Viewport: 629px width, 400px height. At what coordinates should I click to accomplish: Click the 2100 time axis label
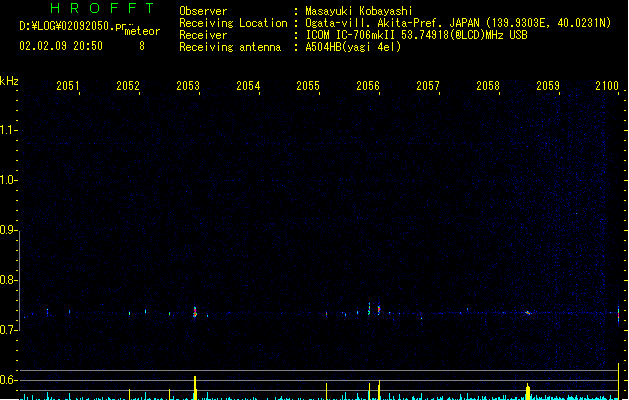pos(607,86)
